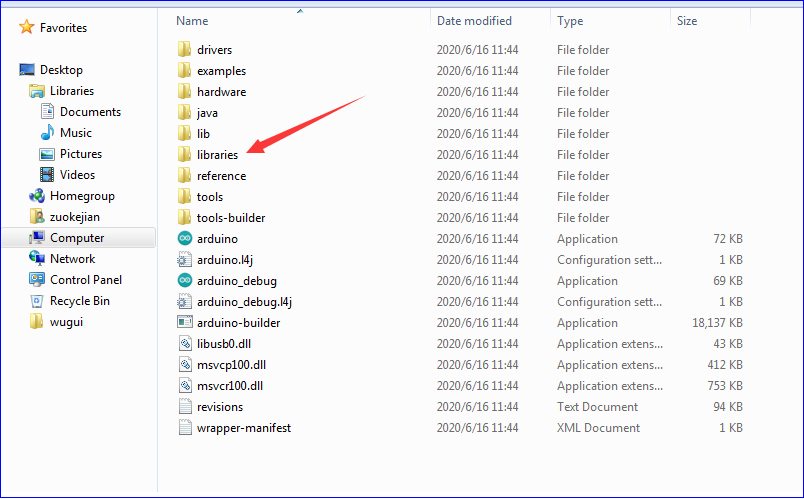This screenshot has width=804, height=499.
Task: Open Libraries in the navigation pane
Action: click(x=72, y=91)
